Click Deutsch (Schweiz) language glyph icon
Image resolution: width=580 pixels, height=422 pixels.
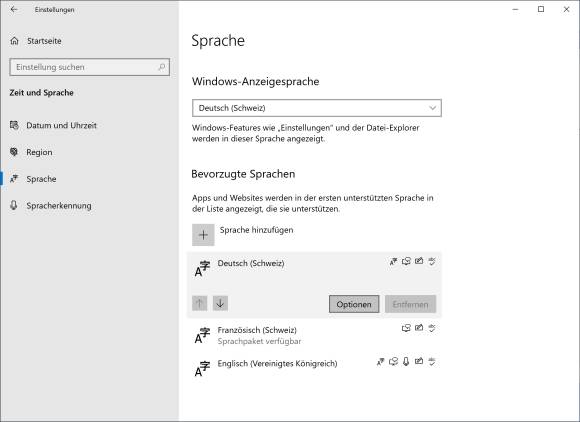(x=202, y=269)
